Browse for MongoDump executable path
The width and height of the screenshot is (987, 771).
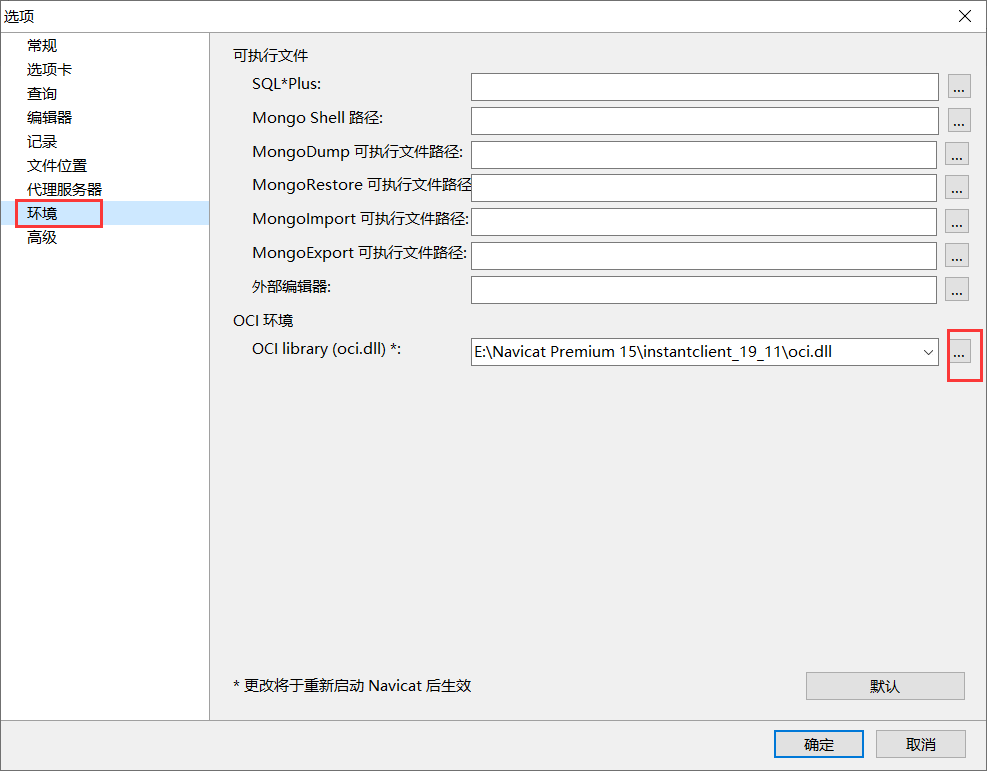(x=956, y=155)
